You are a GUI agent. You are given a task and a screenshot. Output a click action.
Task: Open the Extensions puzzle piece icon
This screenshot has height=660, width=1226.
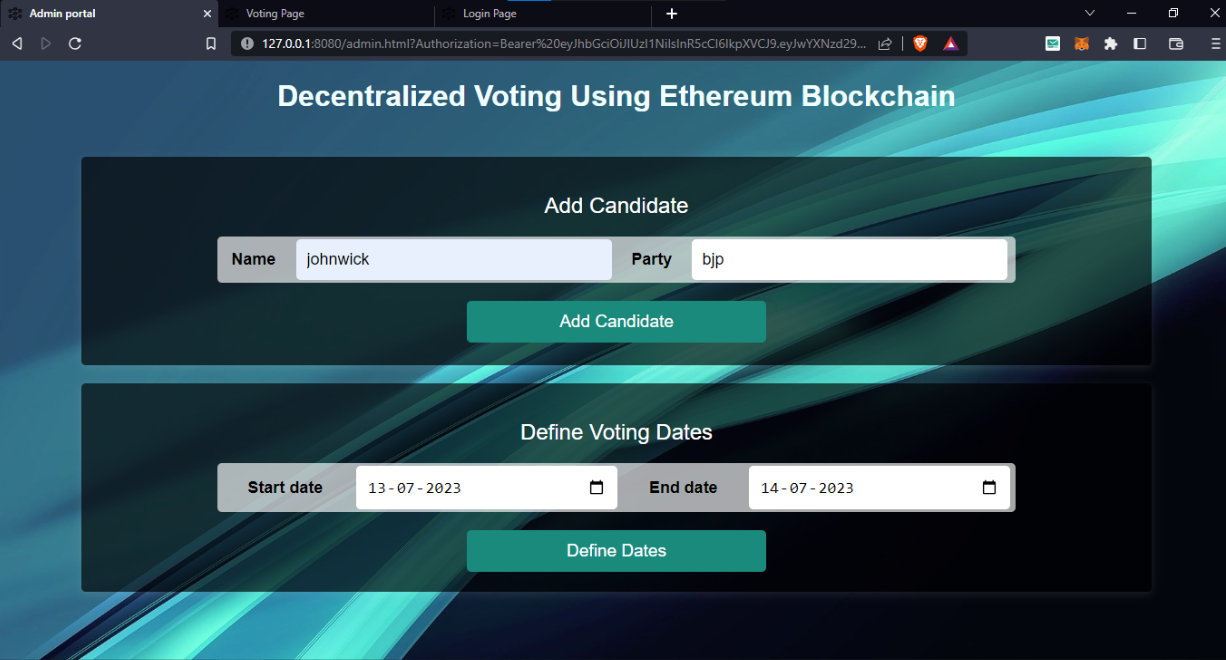click(1110, 44)
